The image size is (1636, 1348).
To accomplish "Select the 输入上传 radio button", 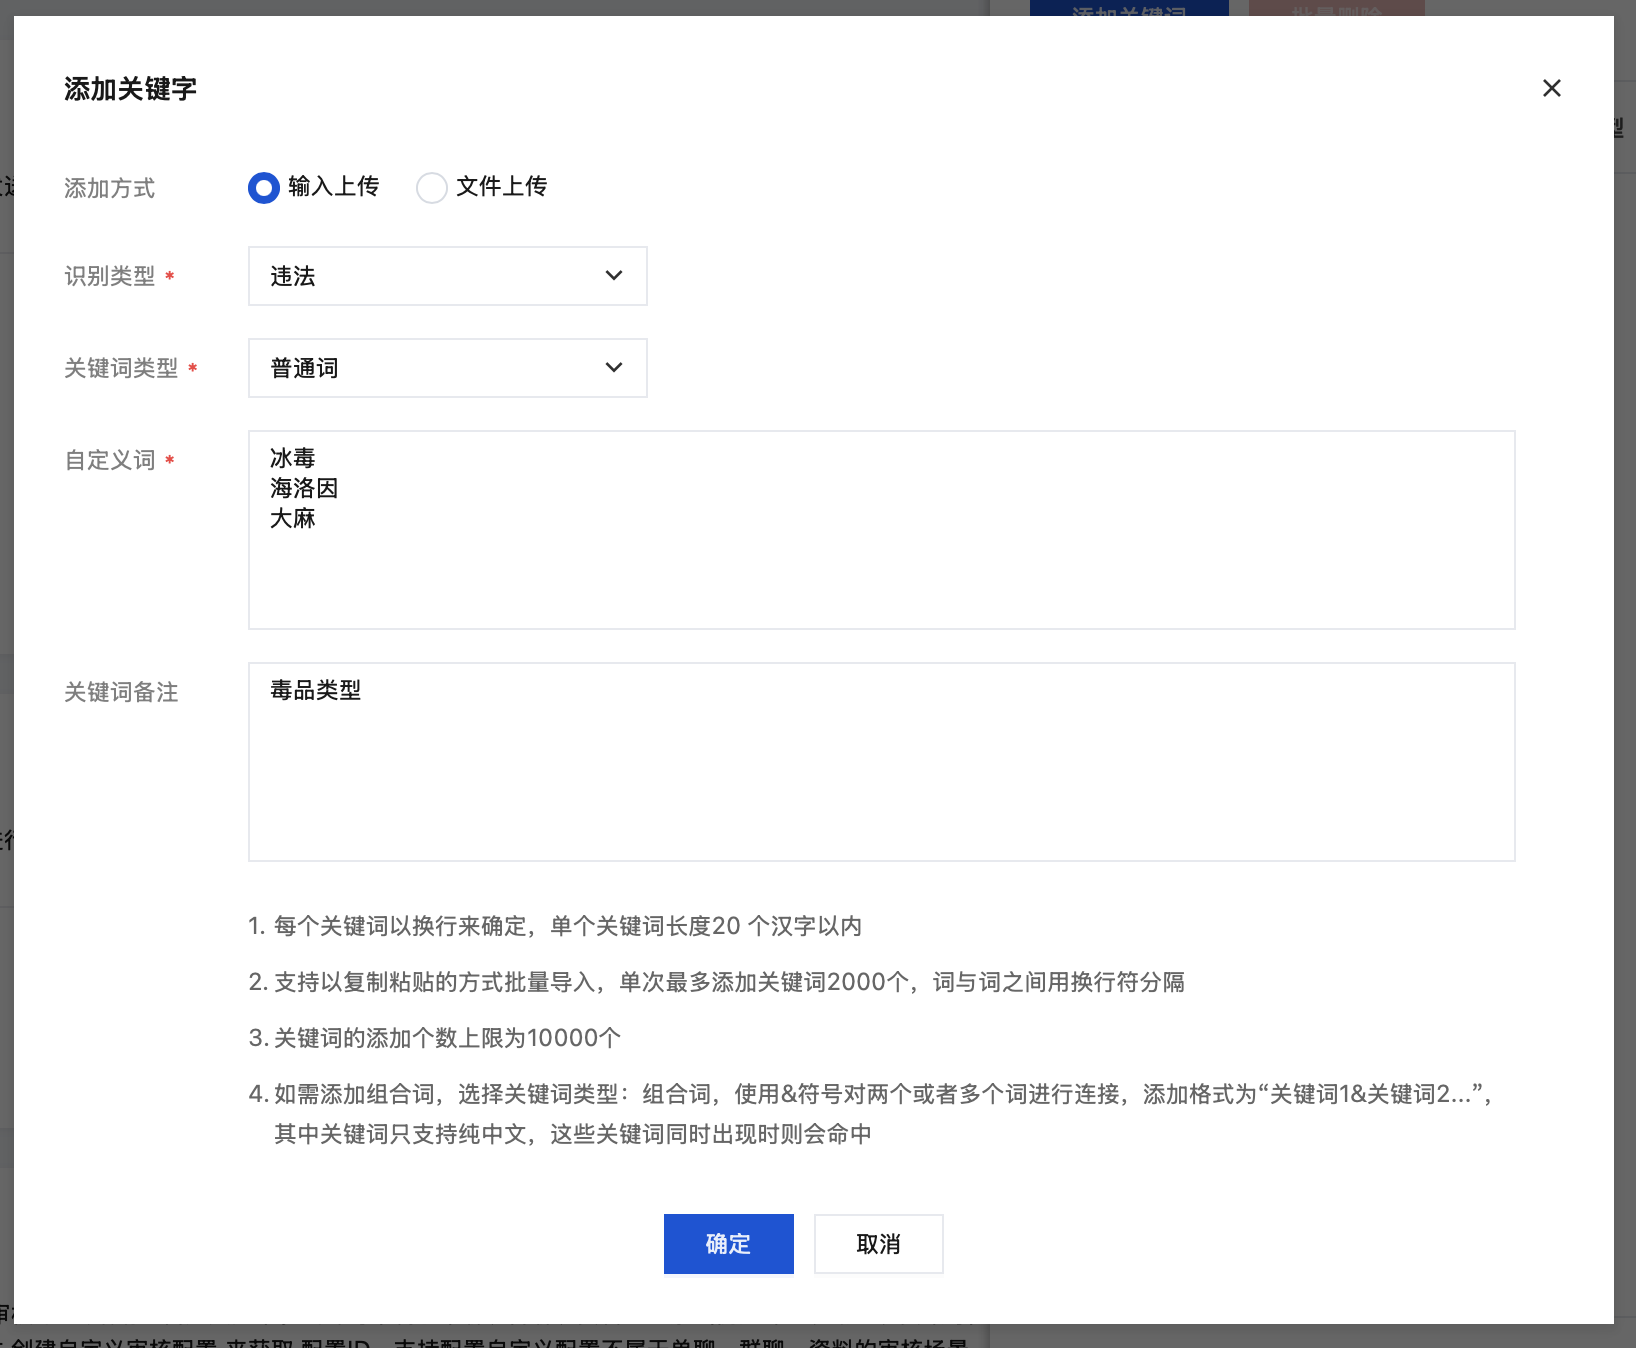I will tap(264, 187).
